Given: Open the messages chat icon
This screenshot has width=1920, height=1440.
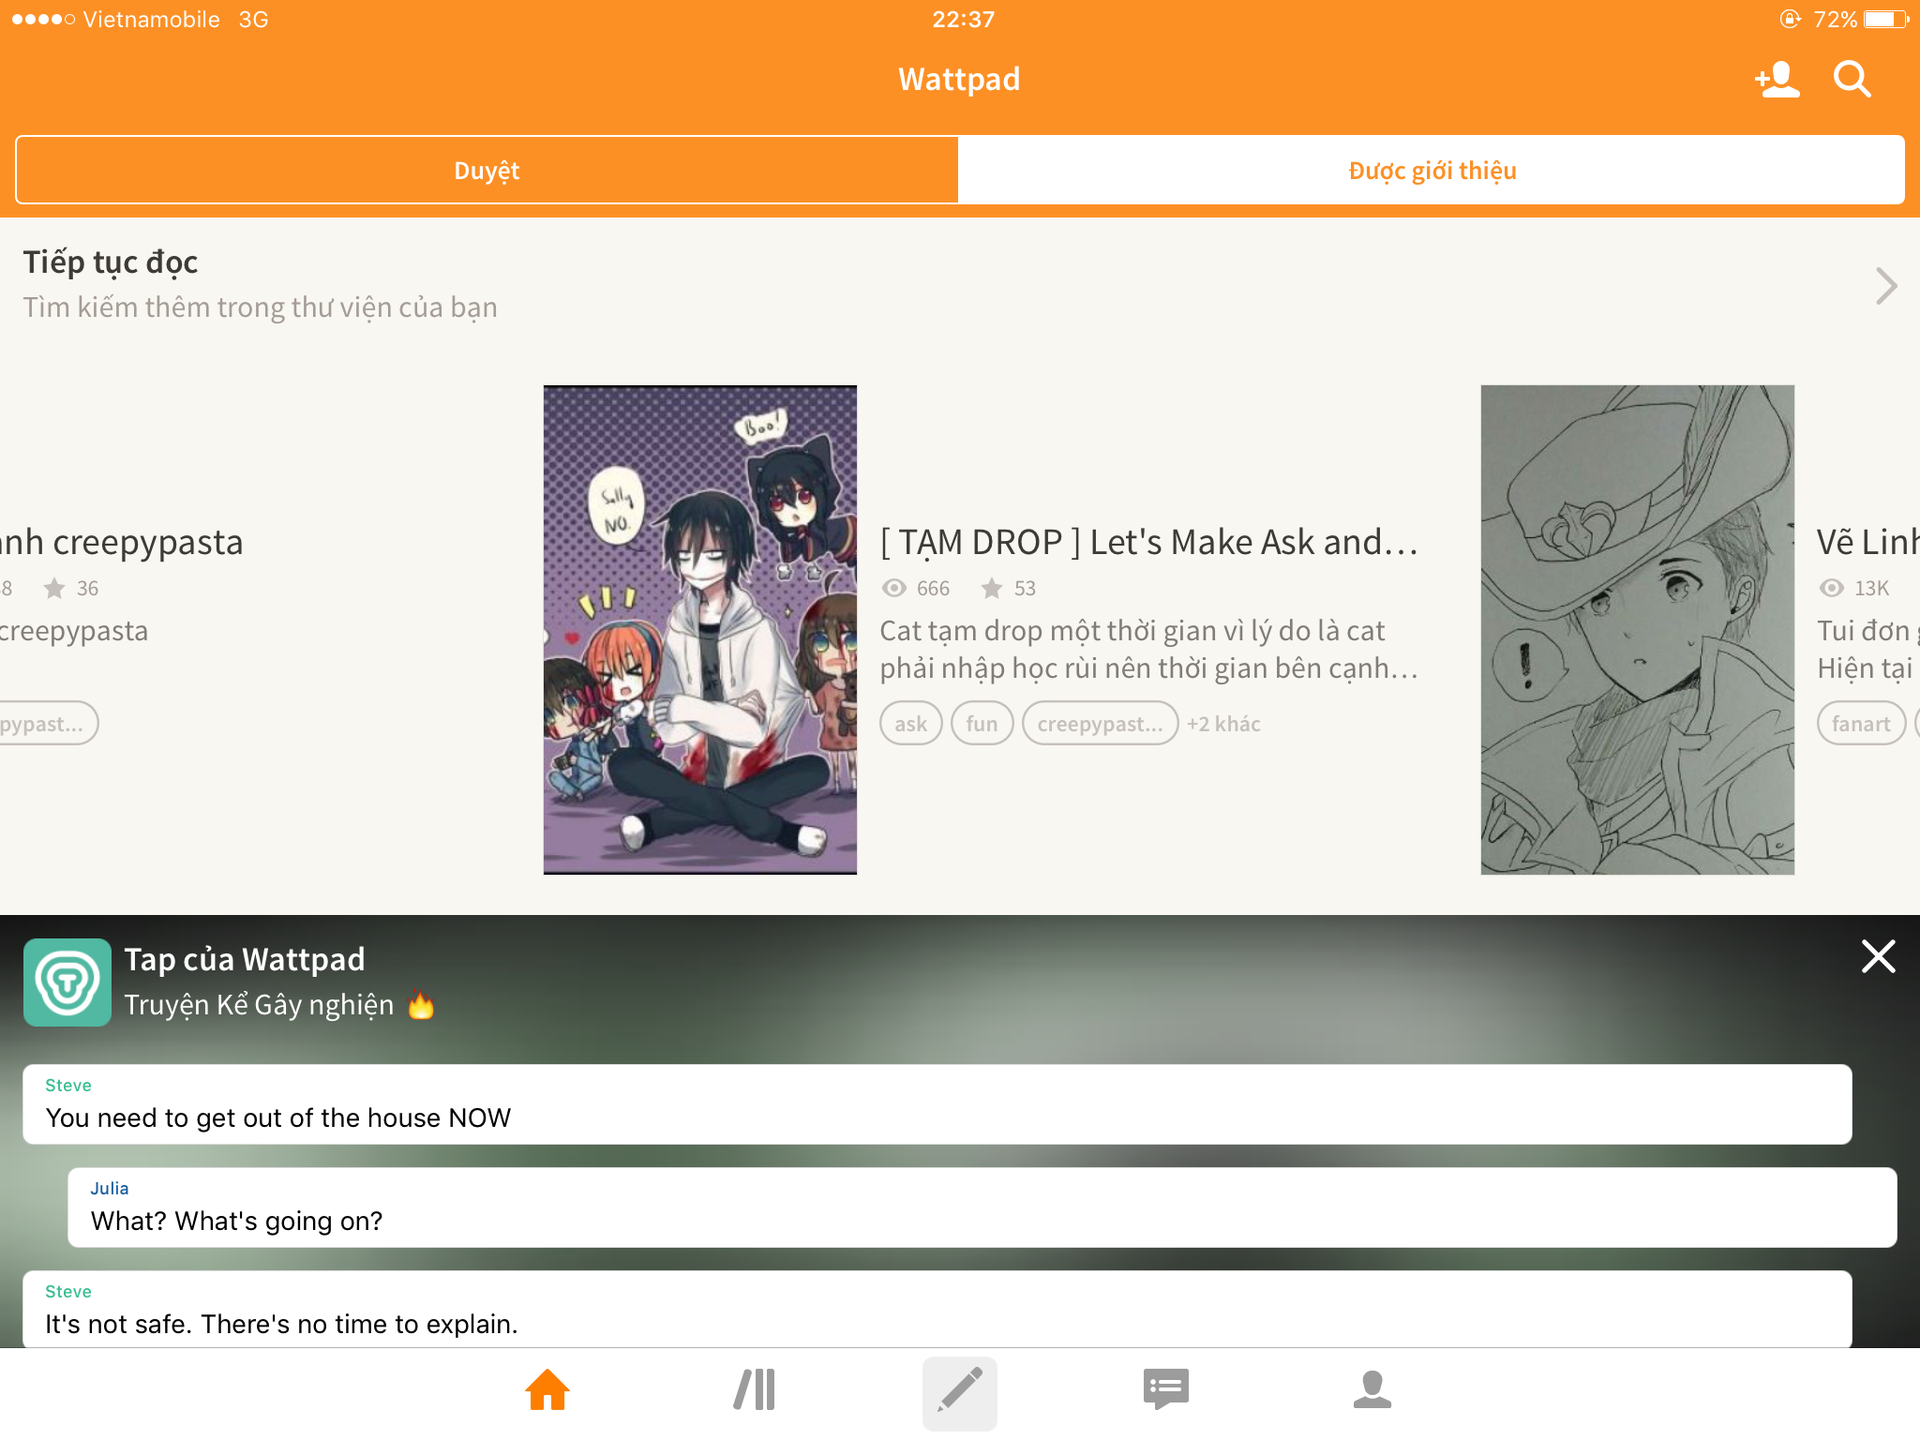Looking at the screenshot, I should 1165,1390.
